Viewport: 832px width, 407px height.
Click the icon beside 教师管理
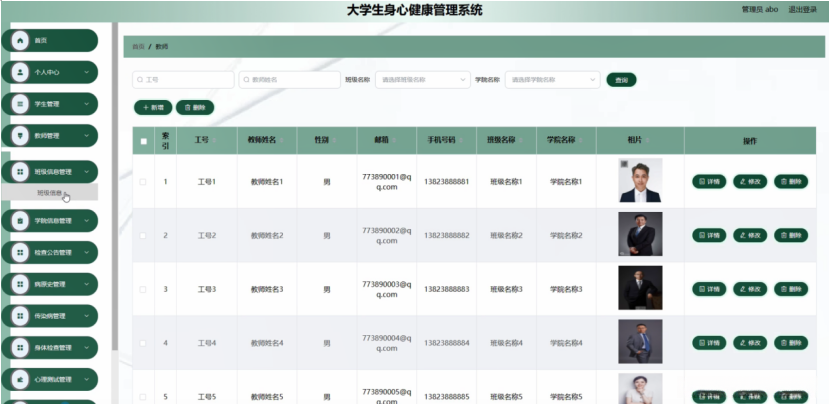pos(20,136)
